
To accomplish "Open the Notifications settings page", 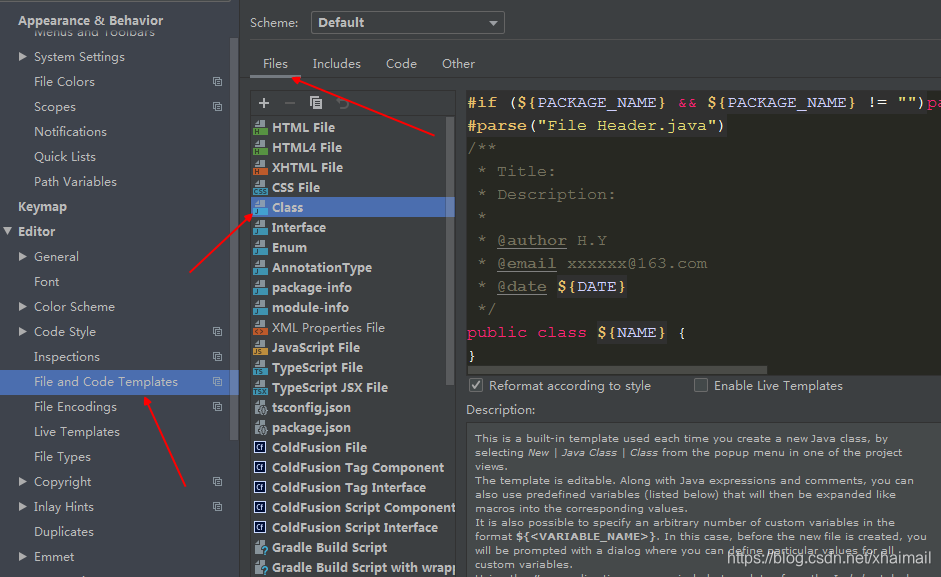I will point(70,131).
